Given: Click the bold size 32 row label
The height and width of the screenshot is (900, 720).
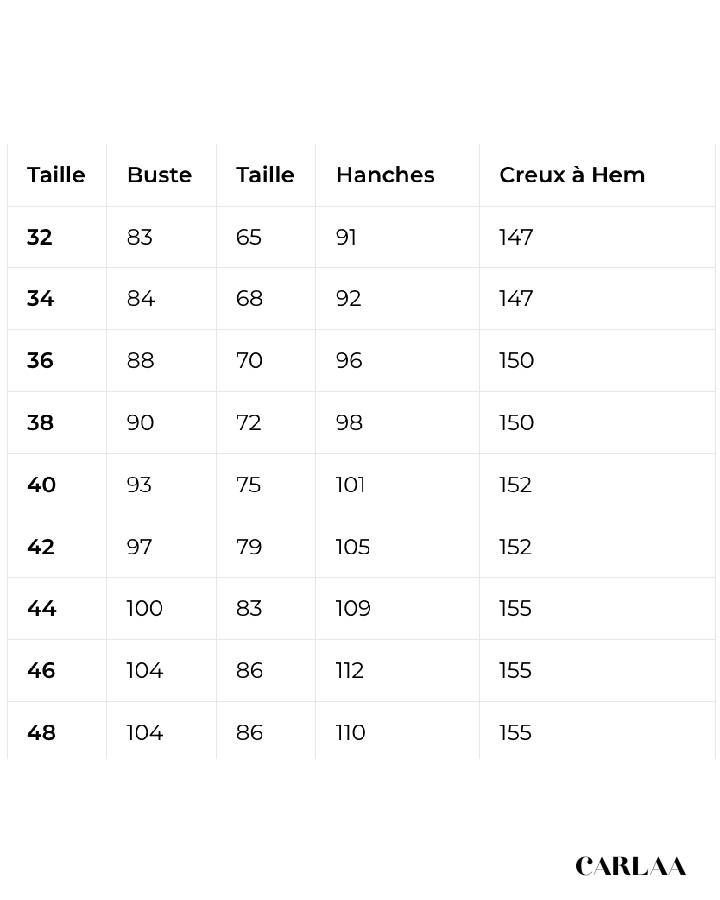Looking at the screenshot, I should 40,237.
